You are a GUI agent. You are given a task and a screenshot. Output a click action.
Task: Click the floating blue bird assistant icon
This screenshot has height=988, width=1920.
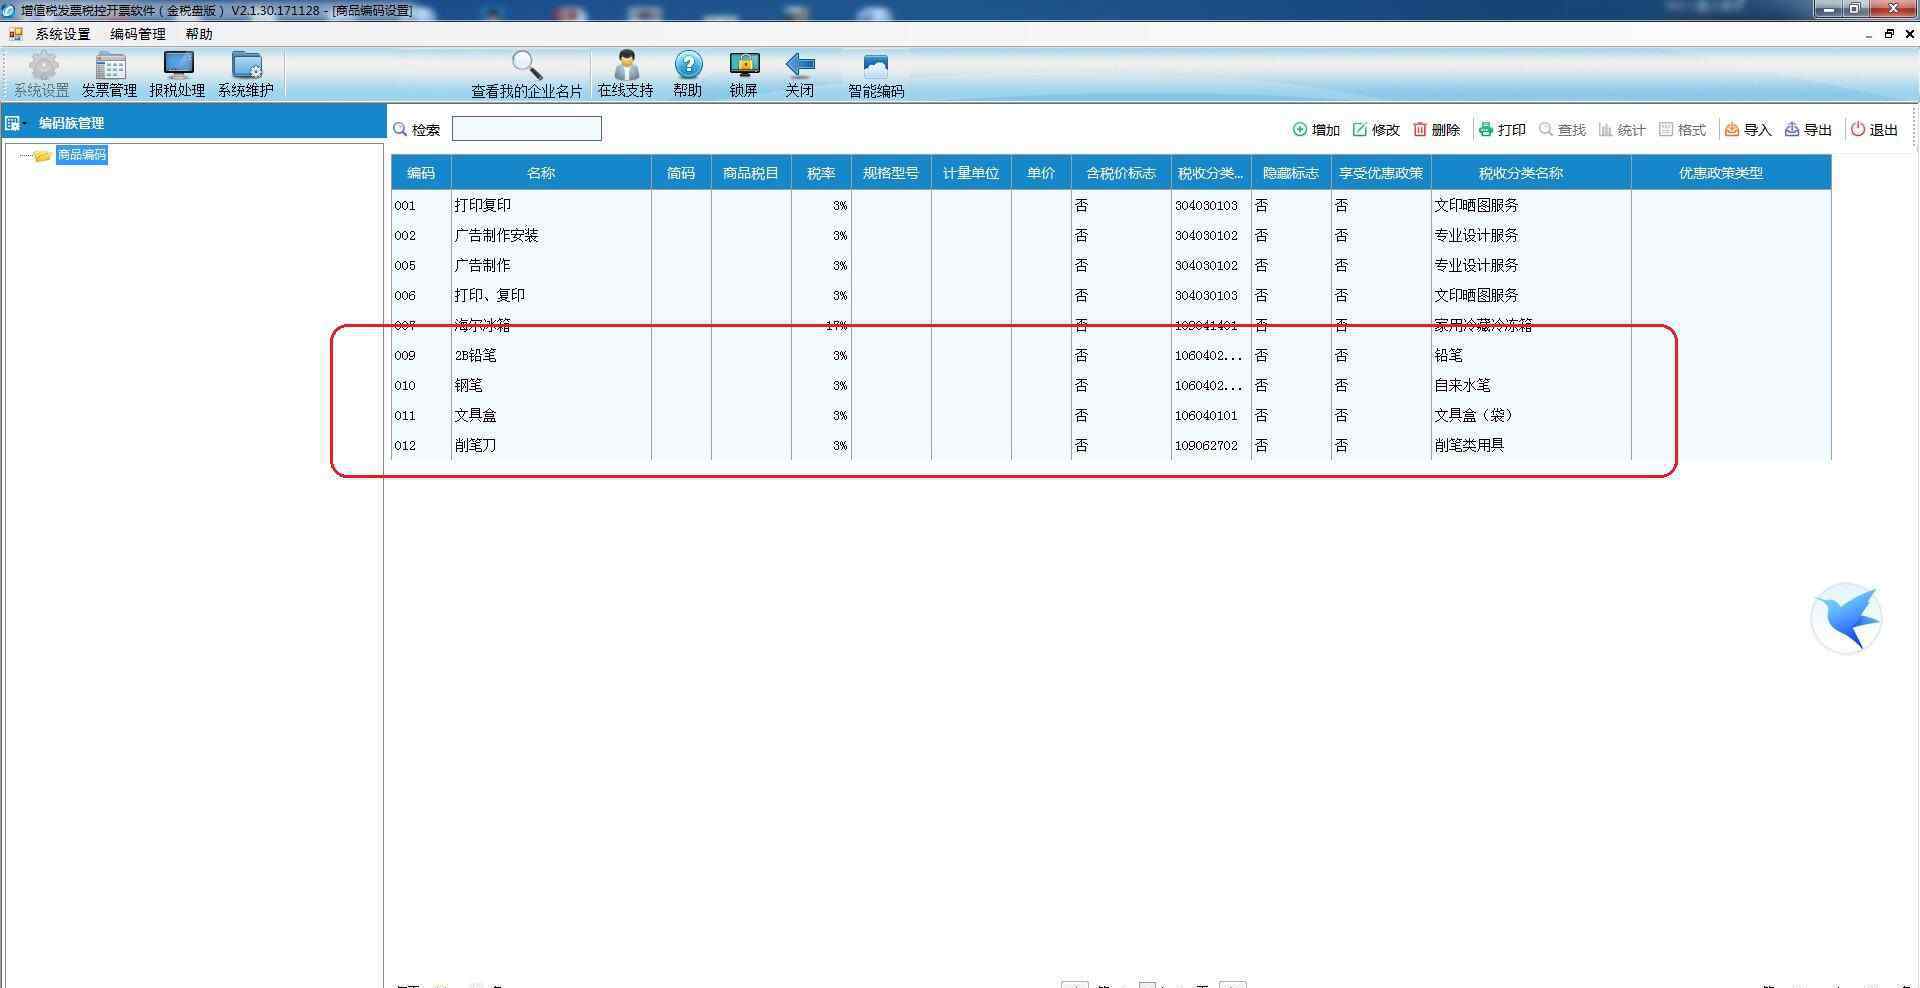tap(1846, 618)
